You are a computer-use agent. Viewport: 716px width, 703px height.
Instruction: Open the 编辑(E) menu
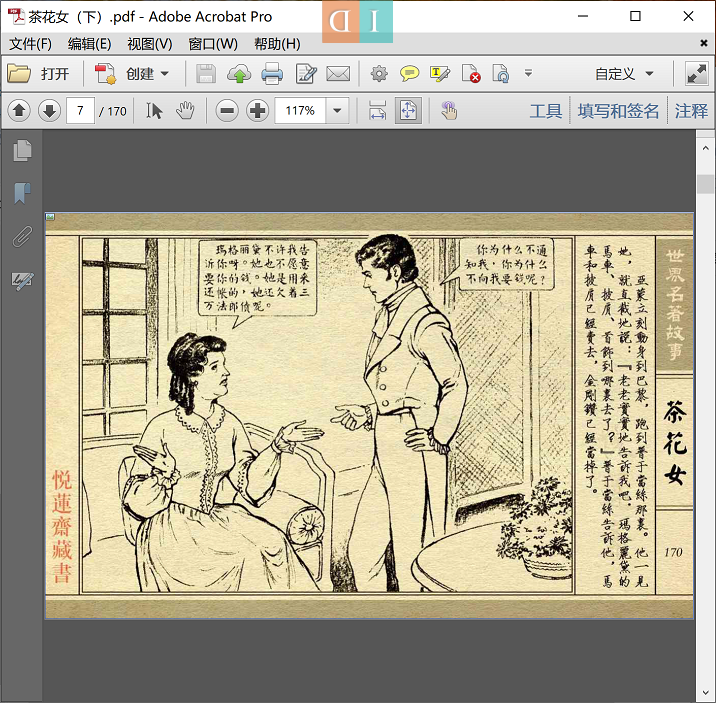pyautogui.click(x=89, y=44)
